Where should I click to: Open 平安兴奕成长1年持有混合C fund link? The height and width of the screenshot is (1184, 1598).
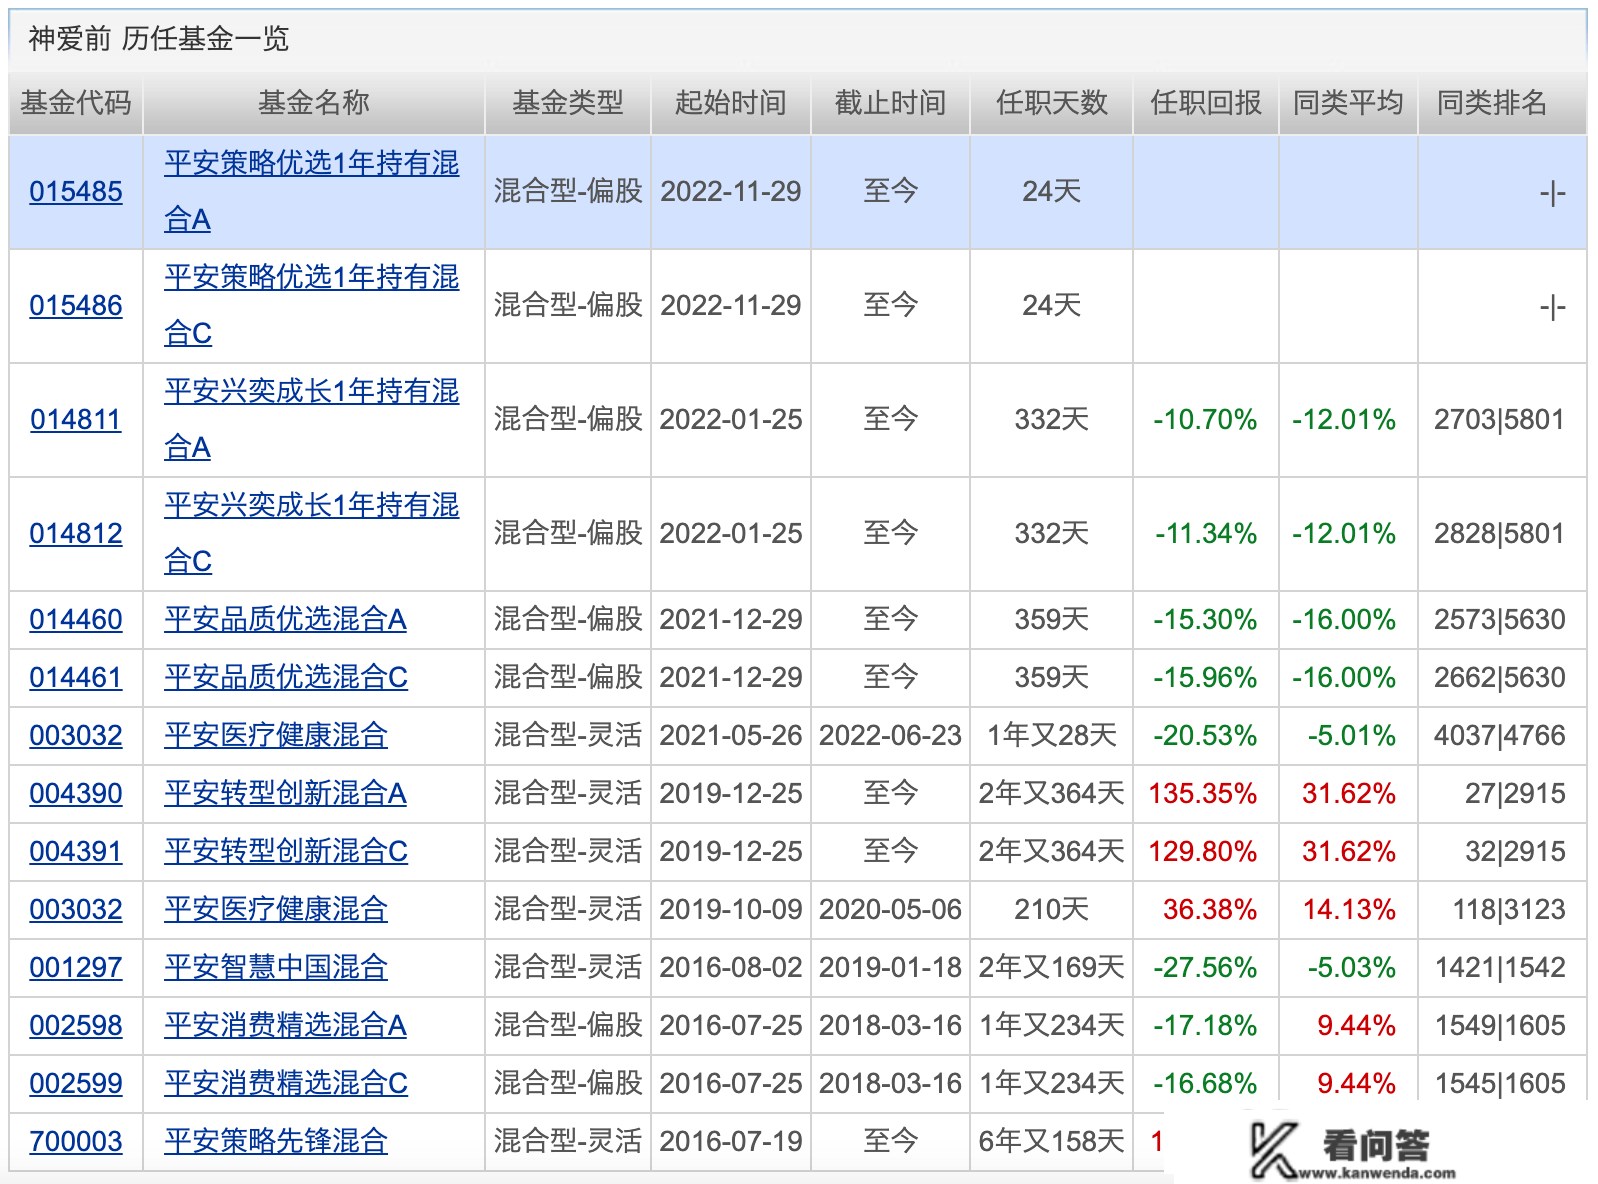(x=311, y=533)
